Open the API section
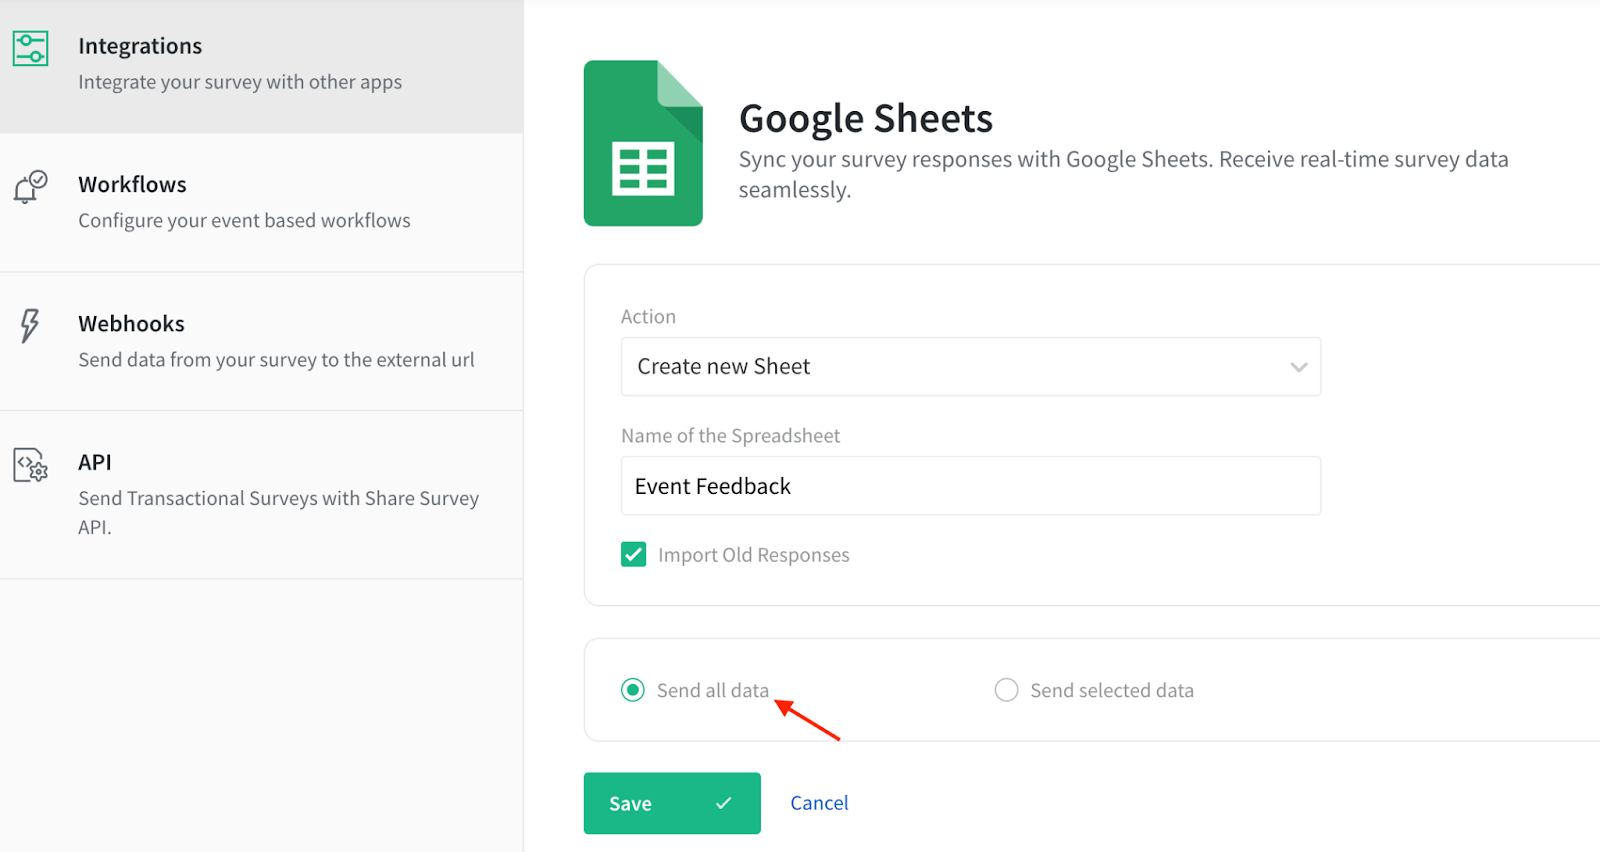Image resolution: width=1600 pixels, height=852 pixels. coord(261,494)
